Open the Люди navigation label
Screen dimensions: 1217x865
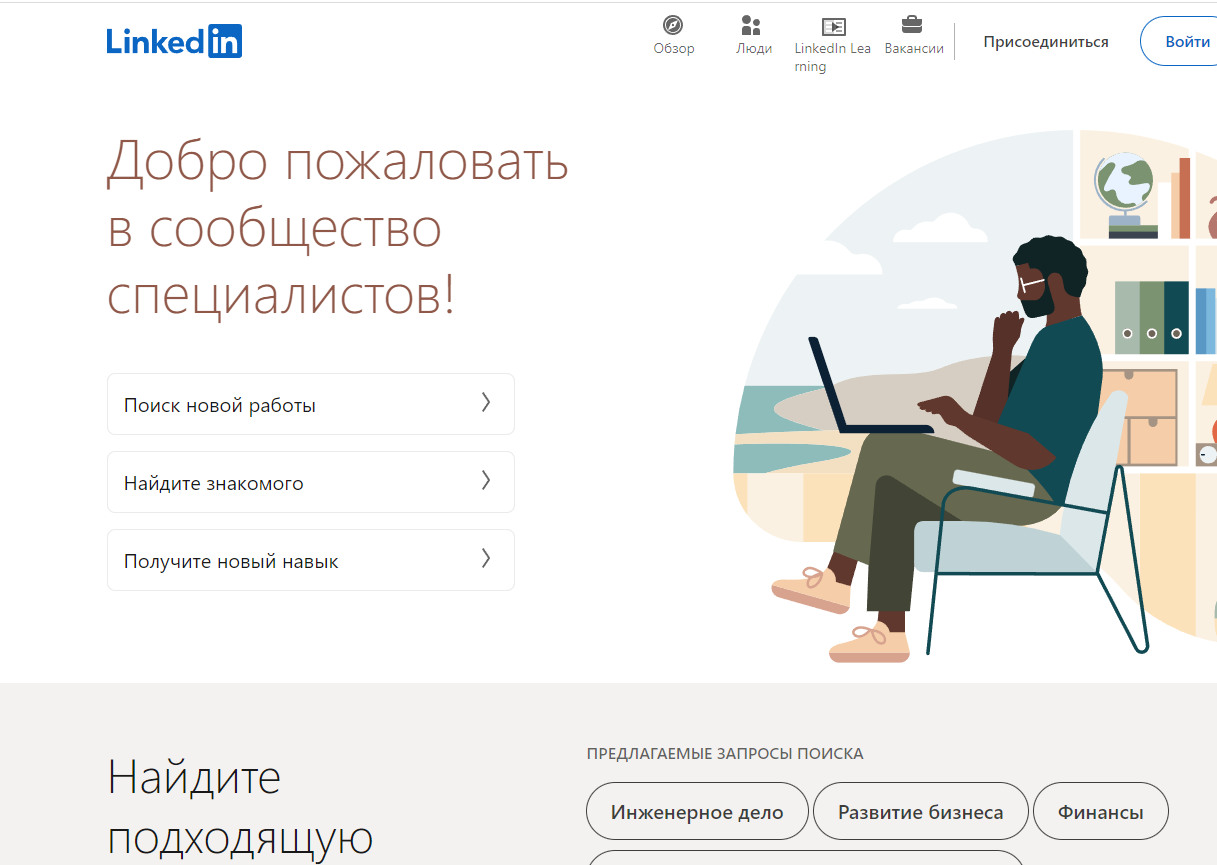[753, 49]
